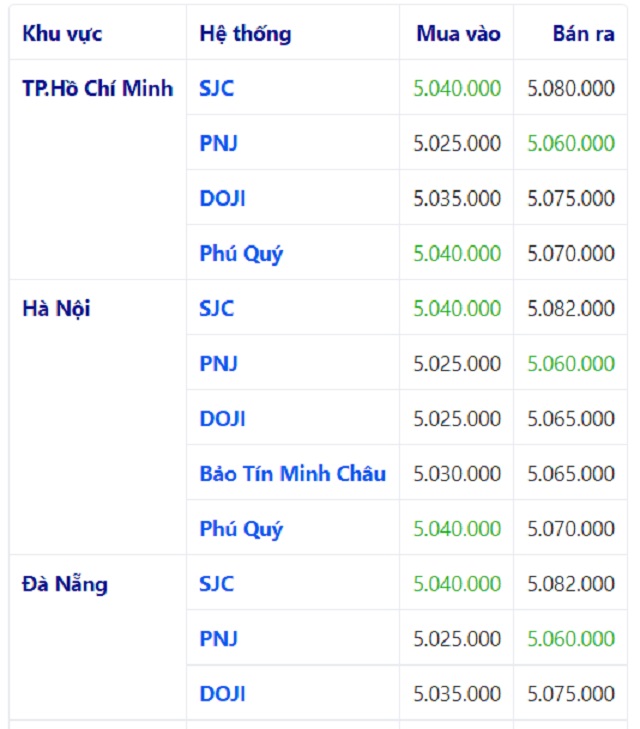640x729 pixels.
Task: Select the Hà Nội region cell
Action: tap(56, 308)
